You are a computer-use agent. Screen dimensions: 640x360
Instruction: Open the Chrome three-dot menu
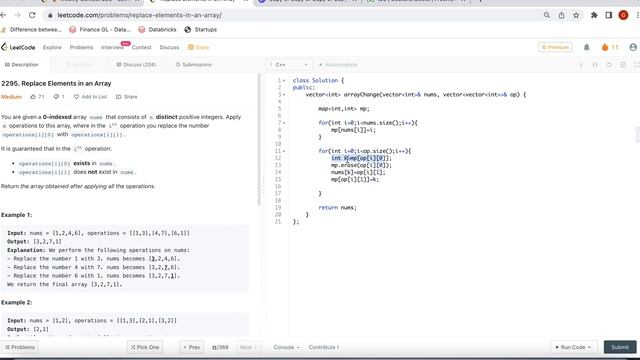coord(637,15)
